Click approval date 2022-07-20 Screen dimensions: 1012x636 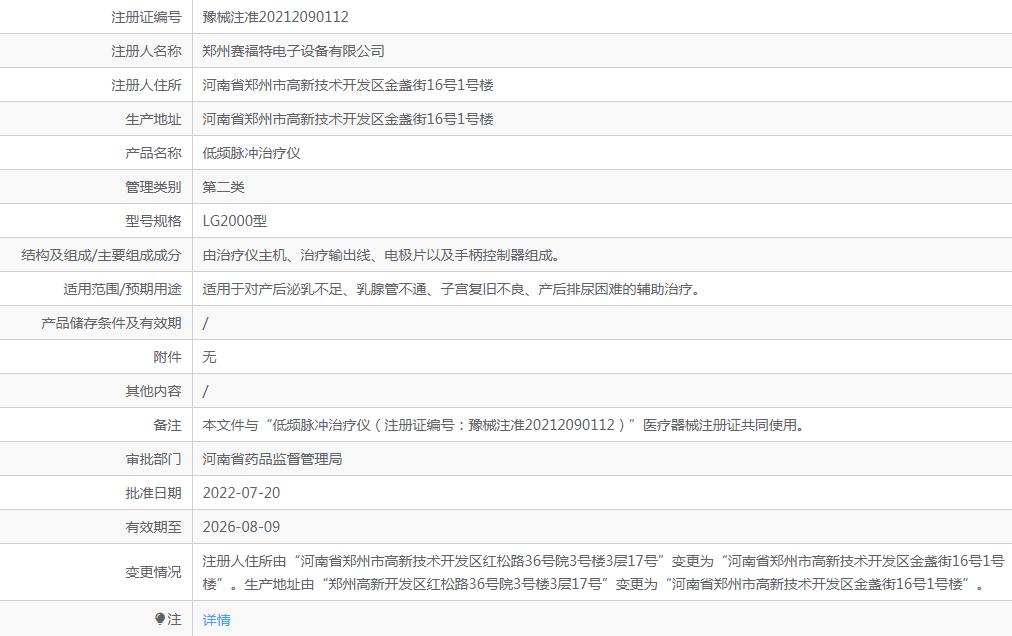(x=241, y=493)
